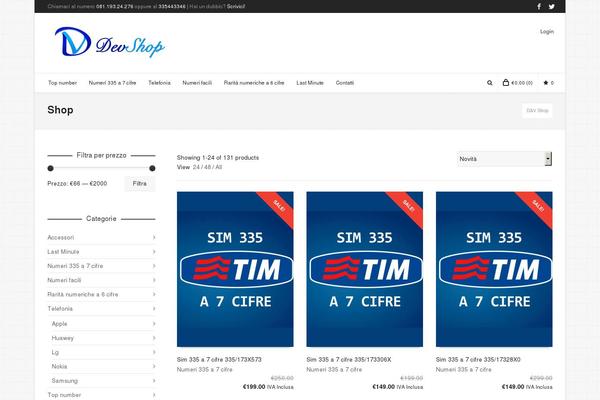The height and width of the screenshot is (400, 600).
Task: Click chevron beside Samsung subcategory
Action: pyautogui.click(x=154, y=380)
